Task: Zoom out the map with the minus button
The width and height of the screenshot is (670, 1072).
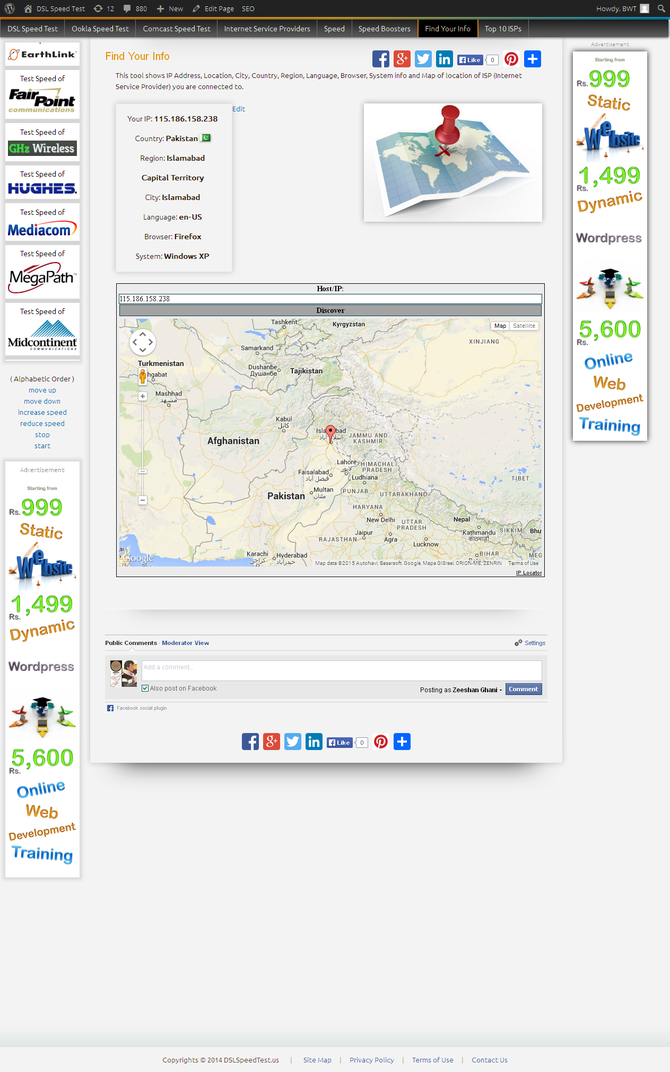Action: pyautogui.click(x=143, y=500)
